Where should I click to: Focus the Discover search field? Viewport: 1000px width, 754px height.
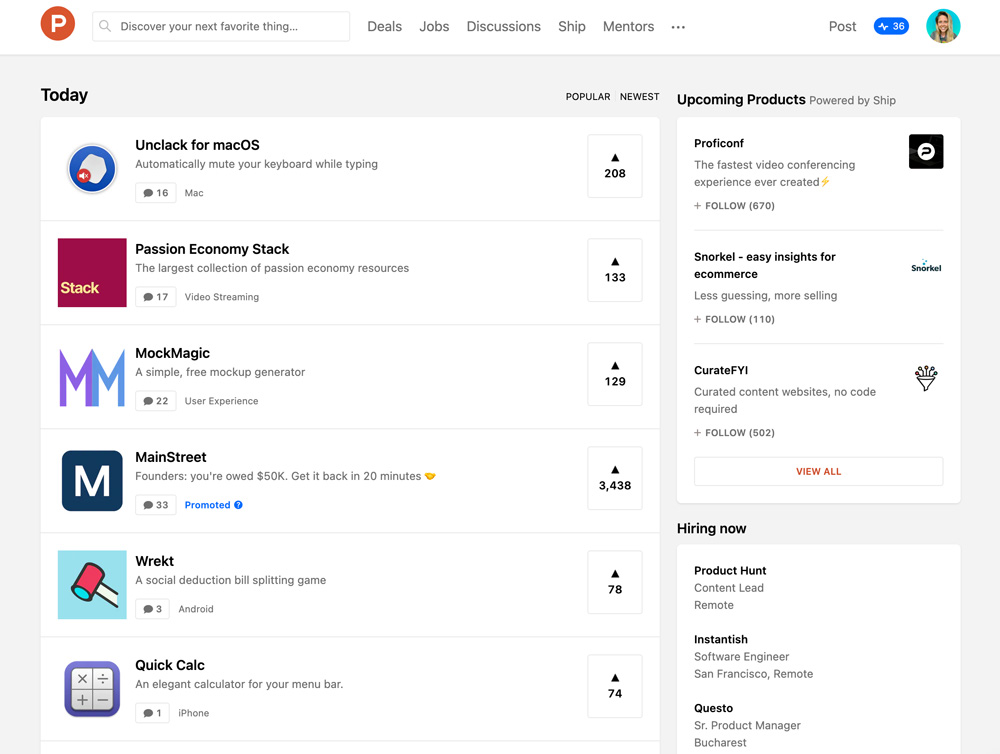tap(221, 26)
